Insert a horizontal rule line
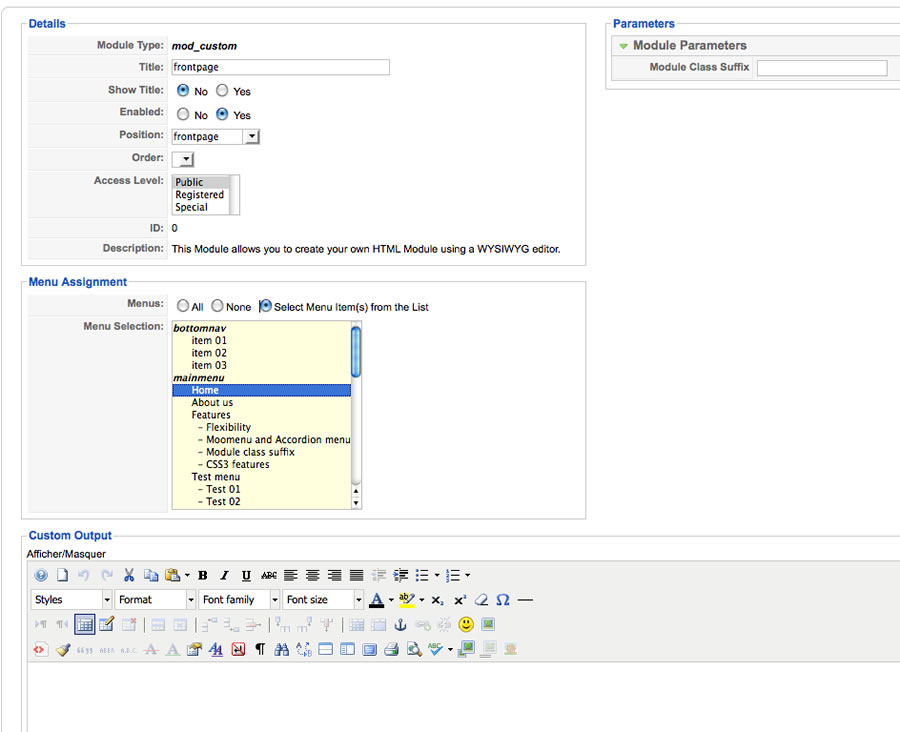The width and height of the screenshot is (900, 732). 525,600
